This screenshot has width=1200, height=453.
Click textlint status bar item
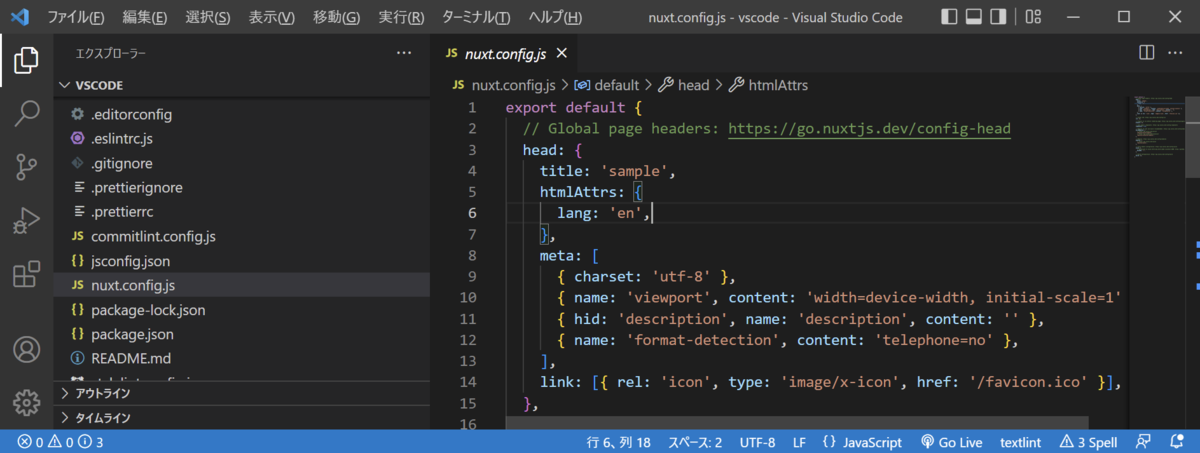click(x=1021, y=442)
